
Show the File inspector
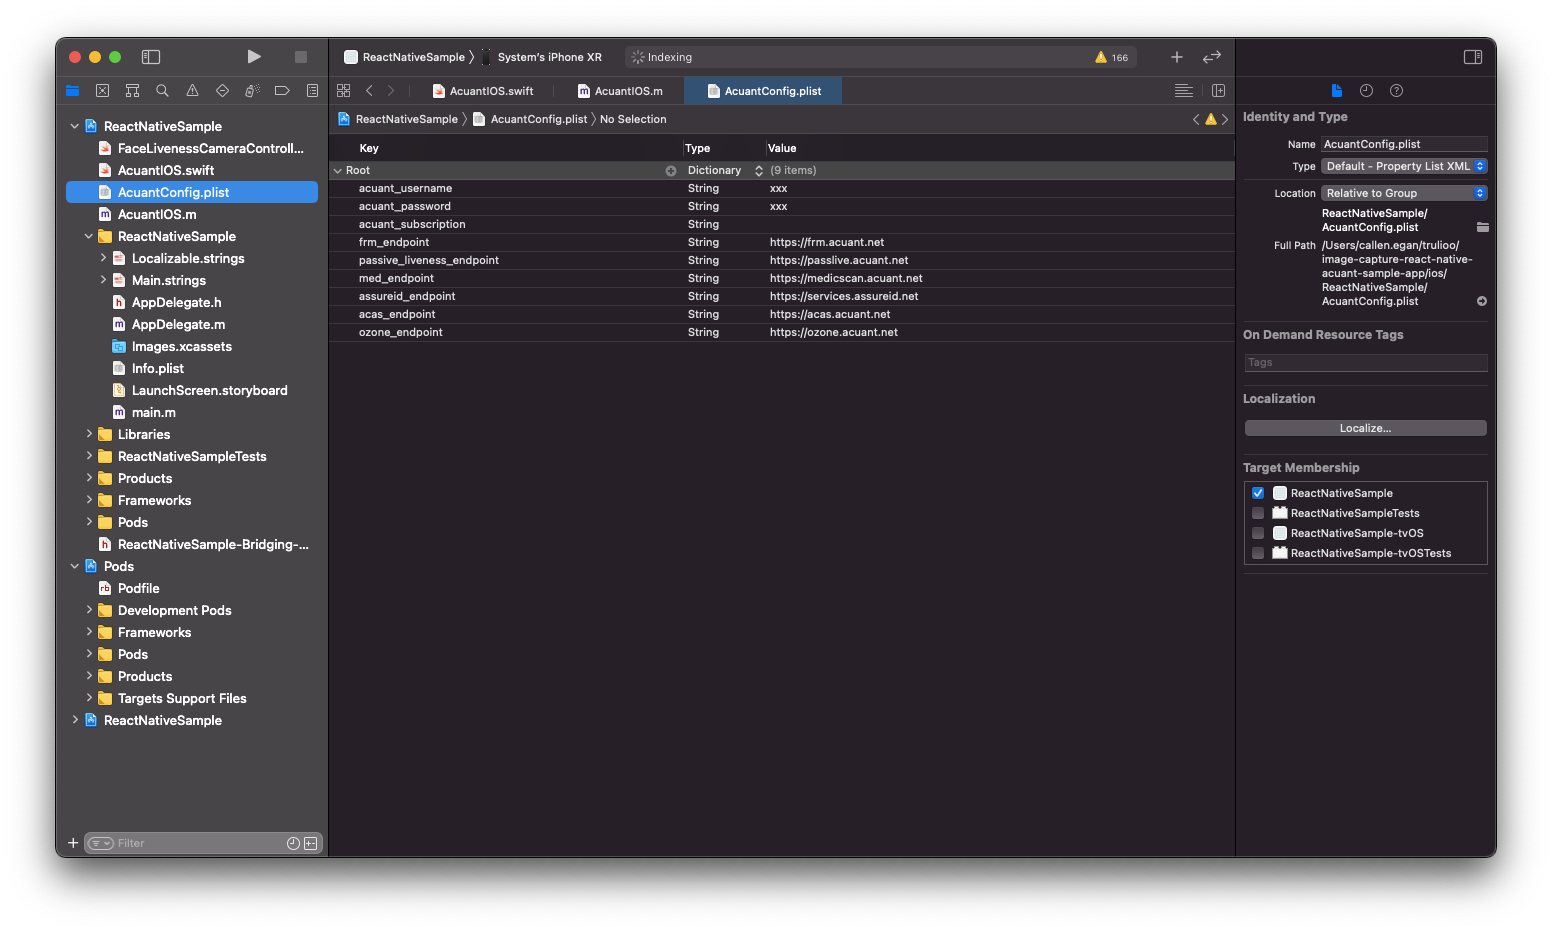click(x=1337, y=91)
